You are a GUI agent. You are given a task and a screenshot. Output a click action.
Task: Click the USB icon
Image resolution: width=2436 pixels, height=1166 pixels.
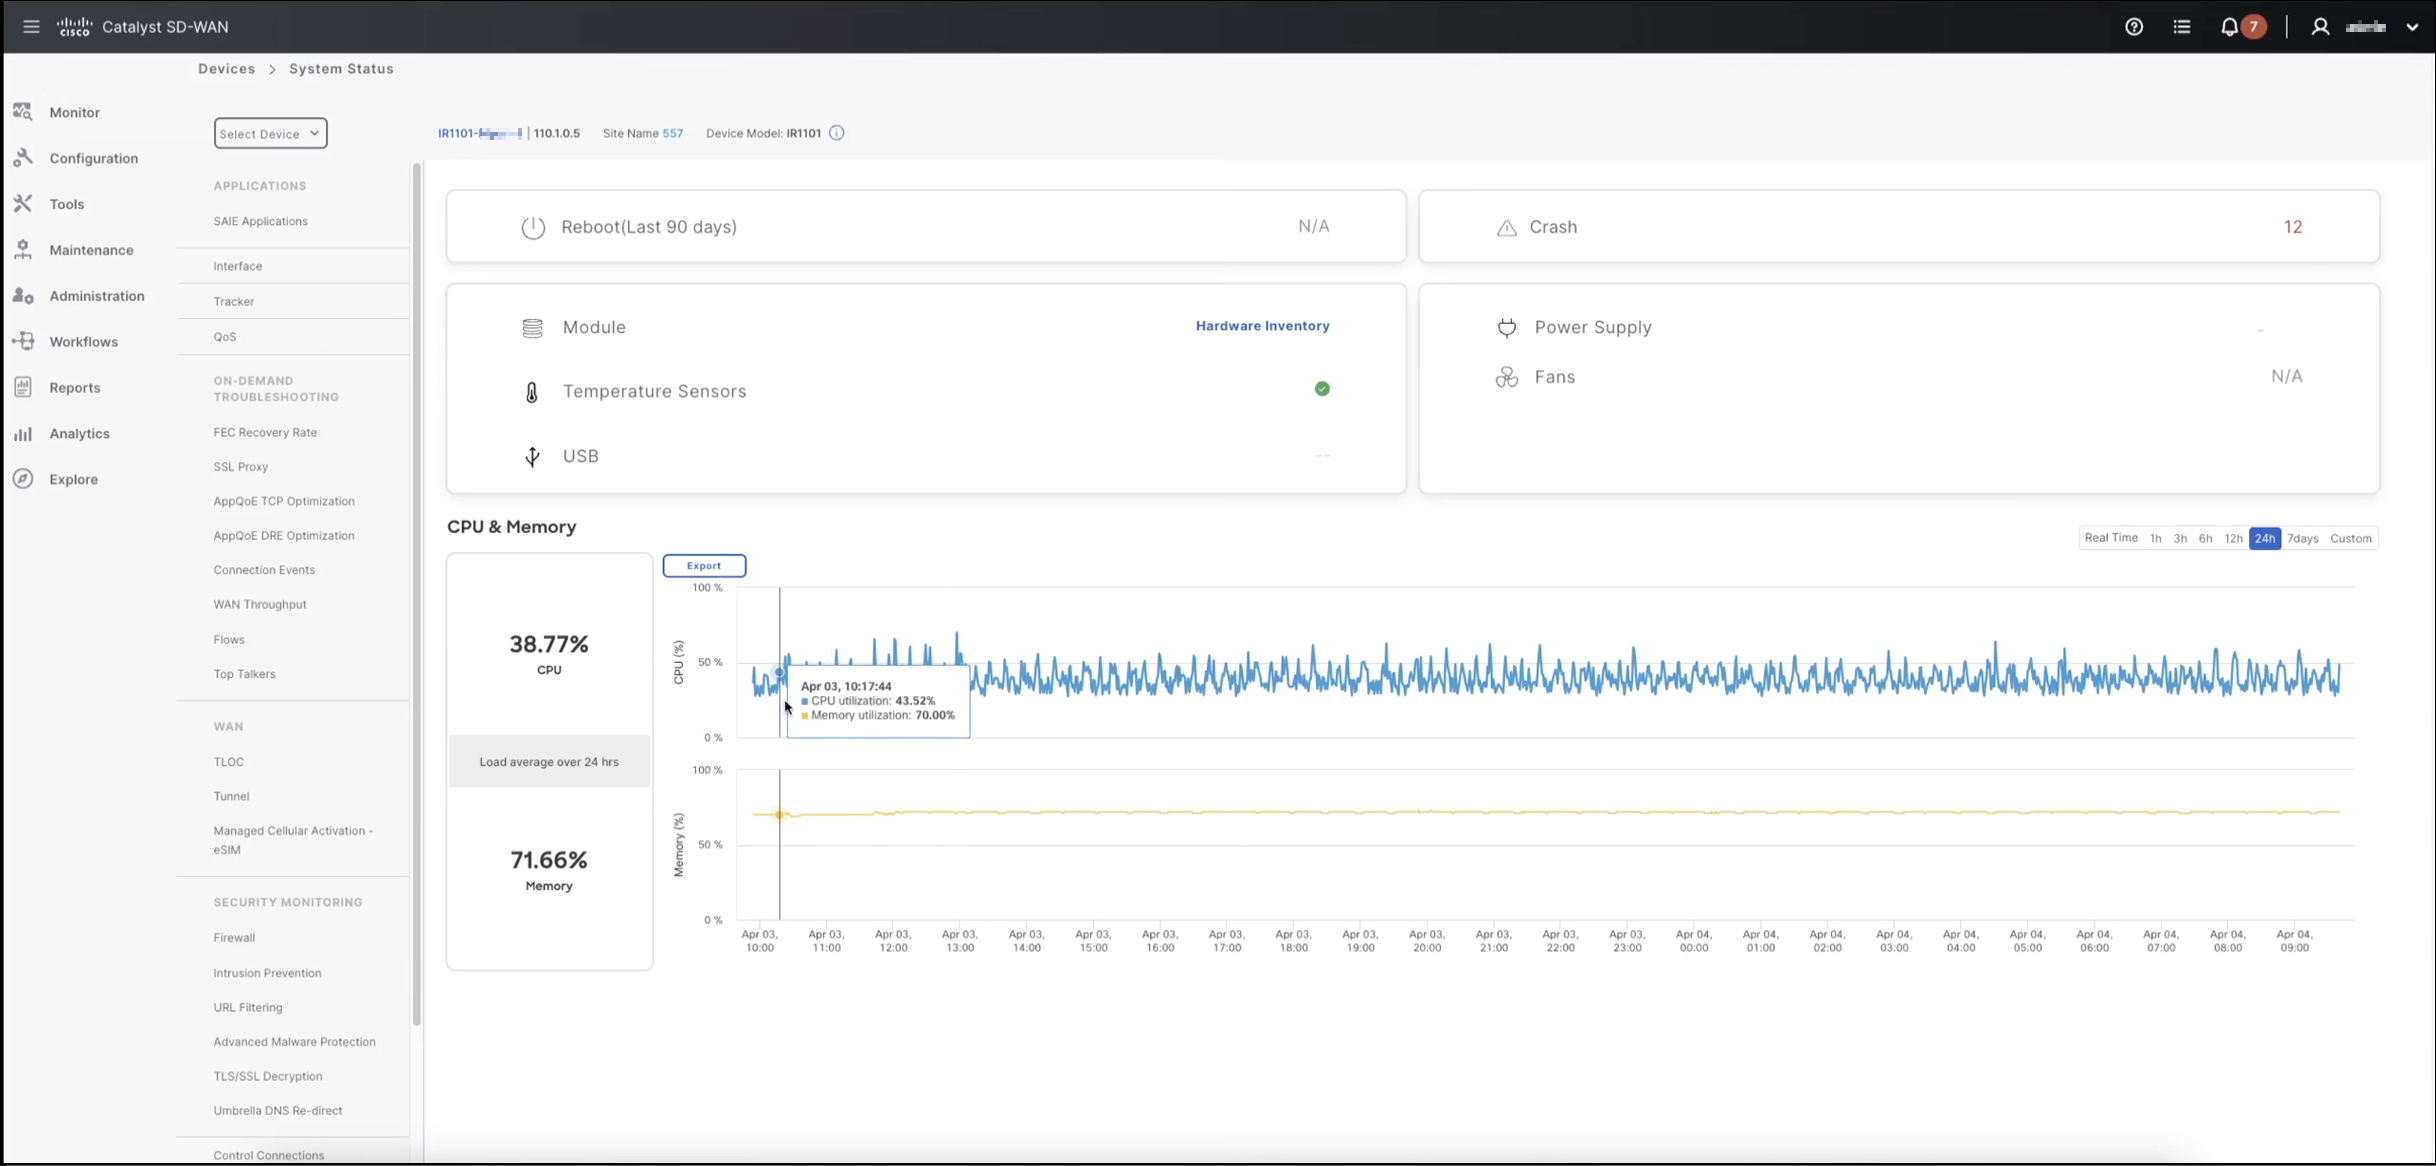pyautogui.click(x=532, y=457)
